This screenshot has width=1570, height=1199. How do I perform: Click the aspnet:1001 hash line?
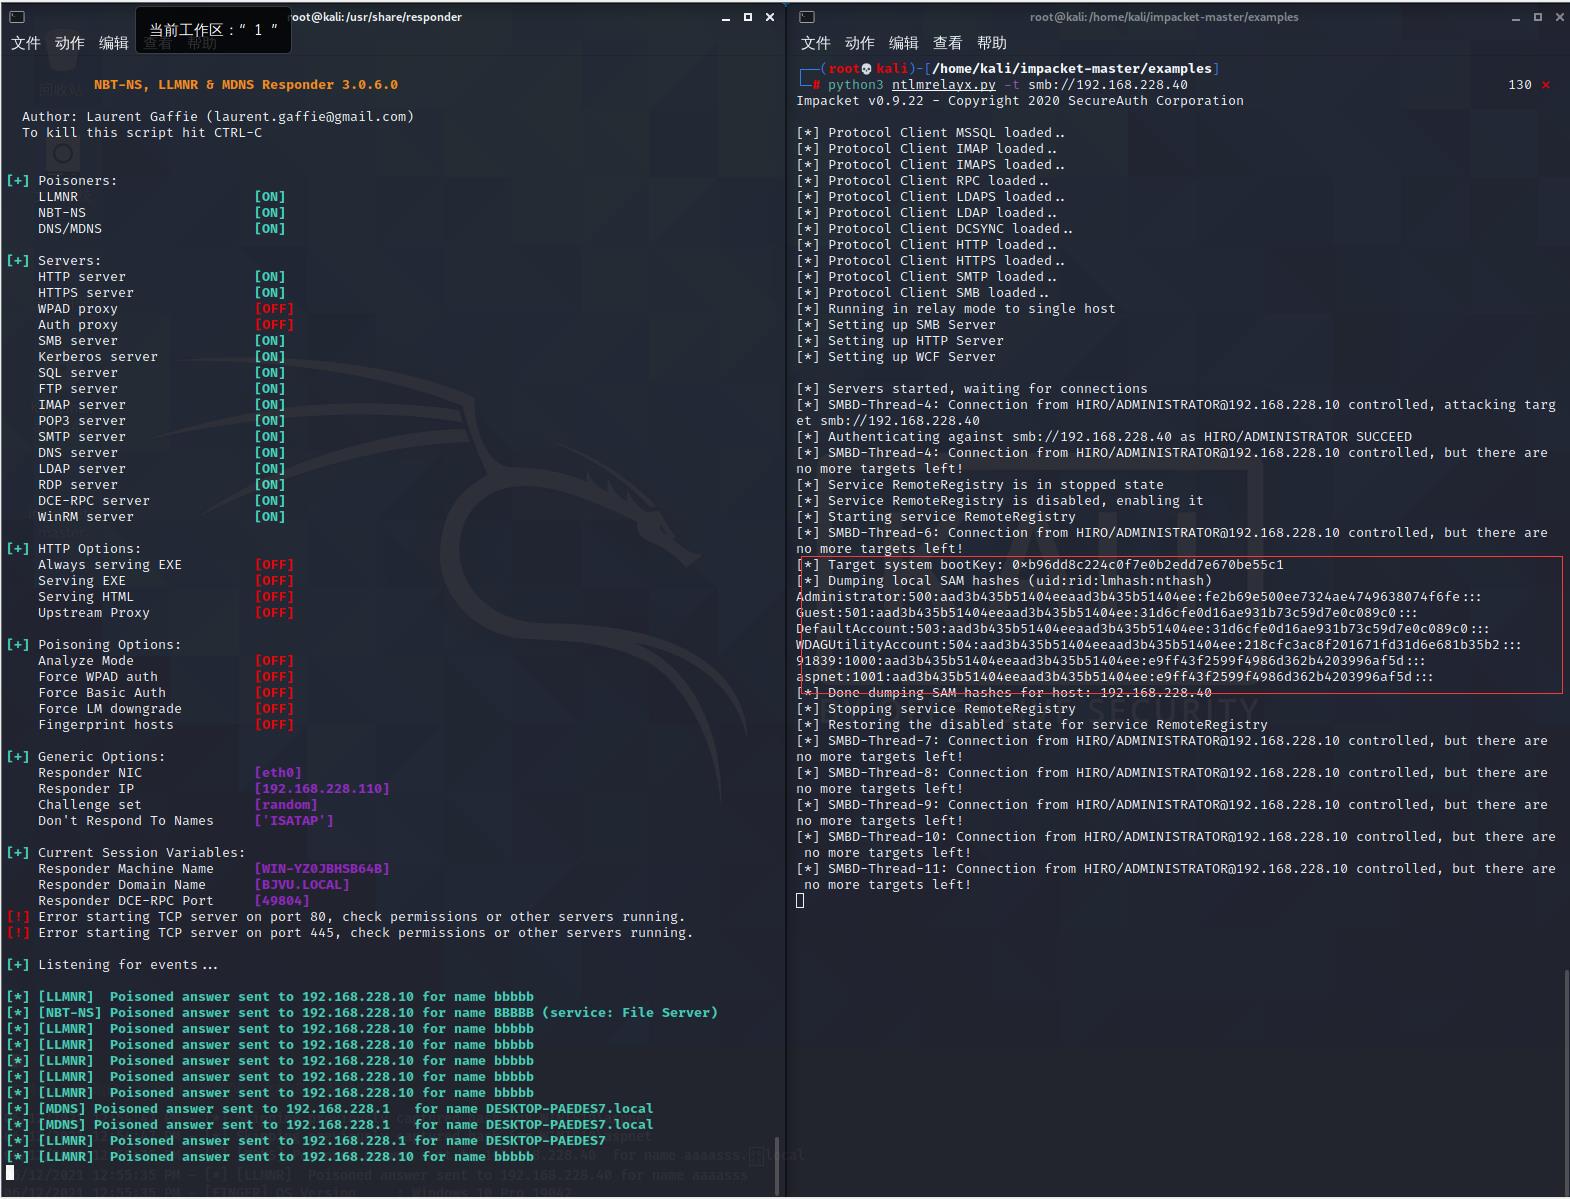pyautogui.click(x=1115, y=677)
